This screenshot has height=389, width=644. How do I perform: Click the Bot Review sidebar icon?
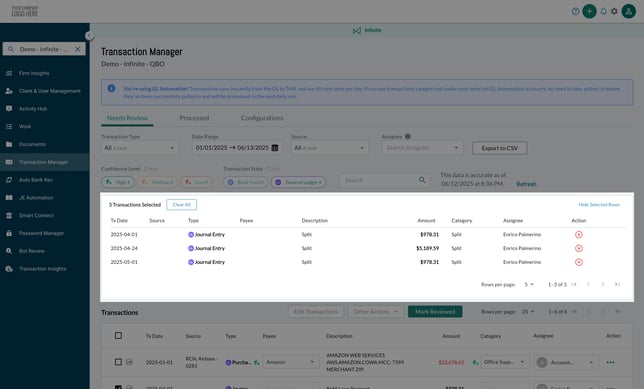pos(9,251)
